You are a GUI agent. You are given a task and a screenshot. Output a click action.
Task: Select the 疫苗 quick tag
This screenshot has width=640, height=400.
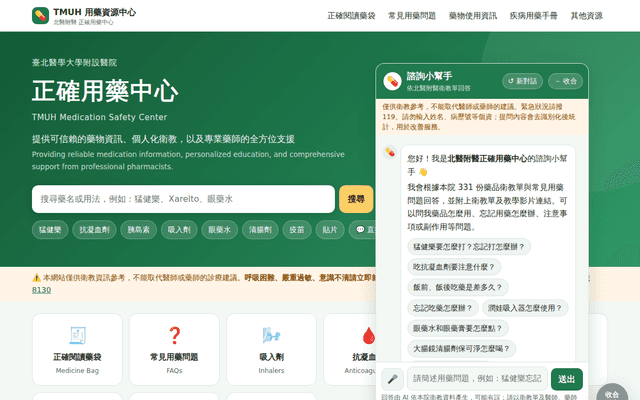point(297,230)
